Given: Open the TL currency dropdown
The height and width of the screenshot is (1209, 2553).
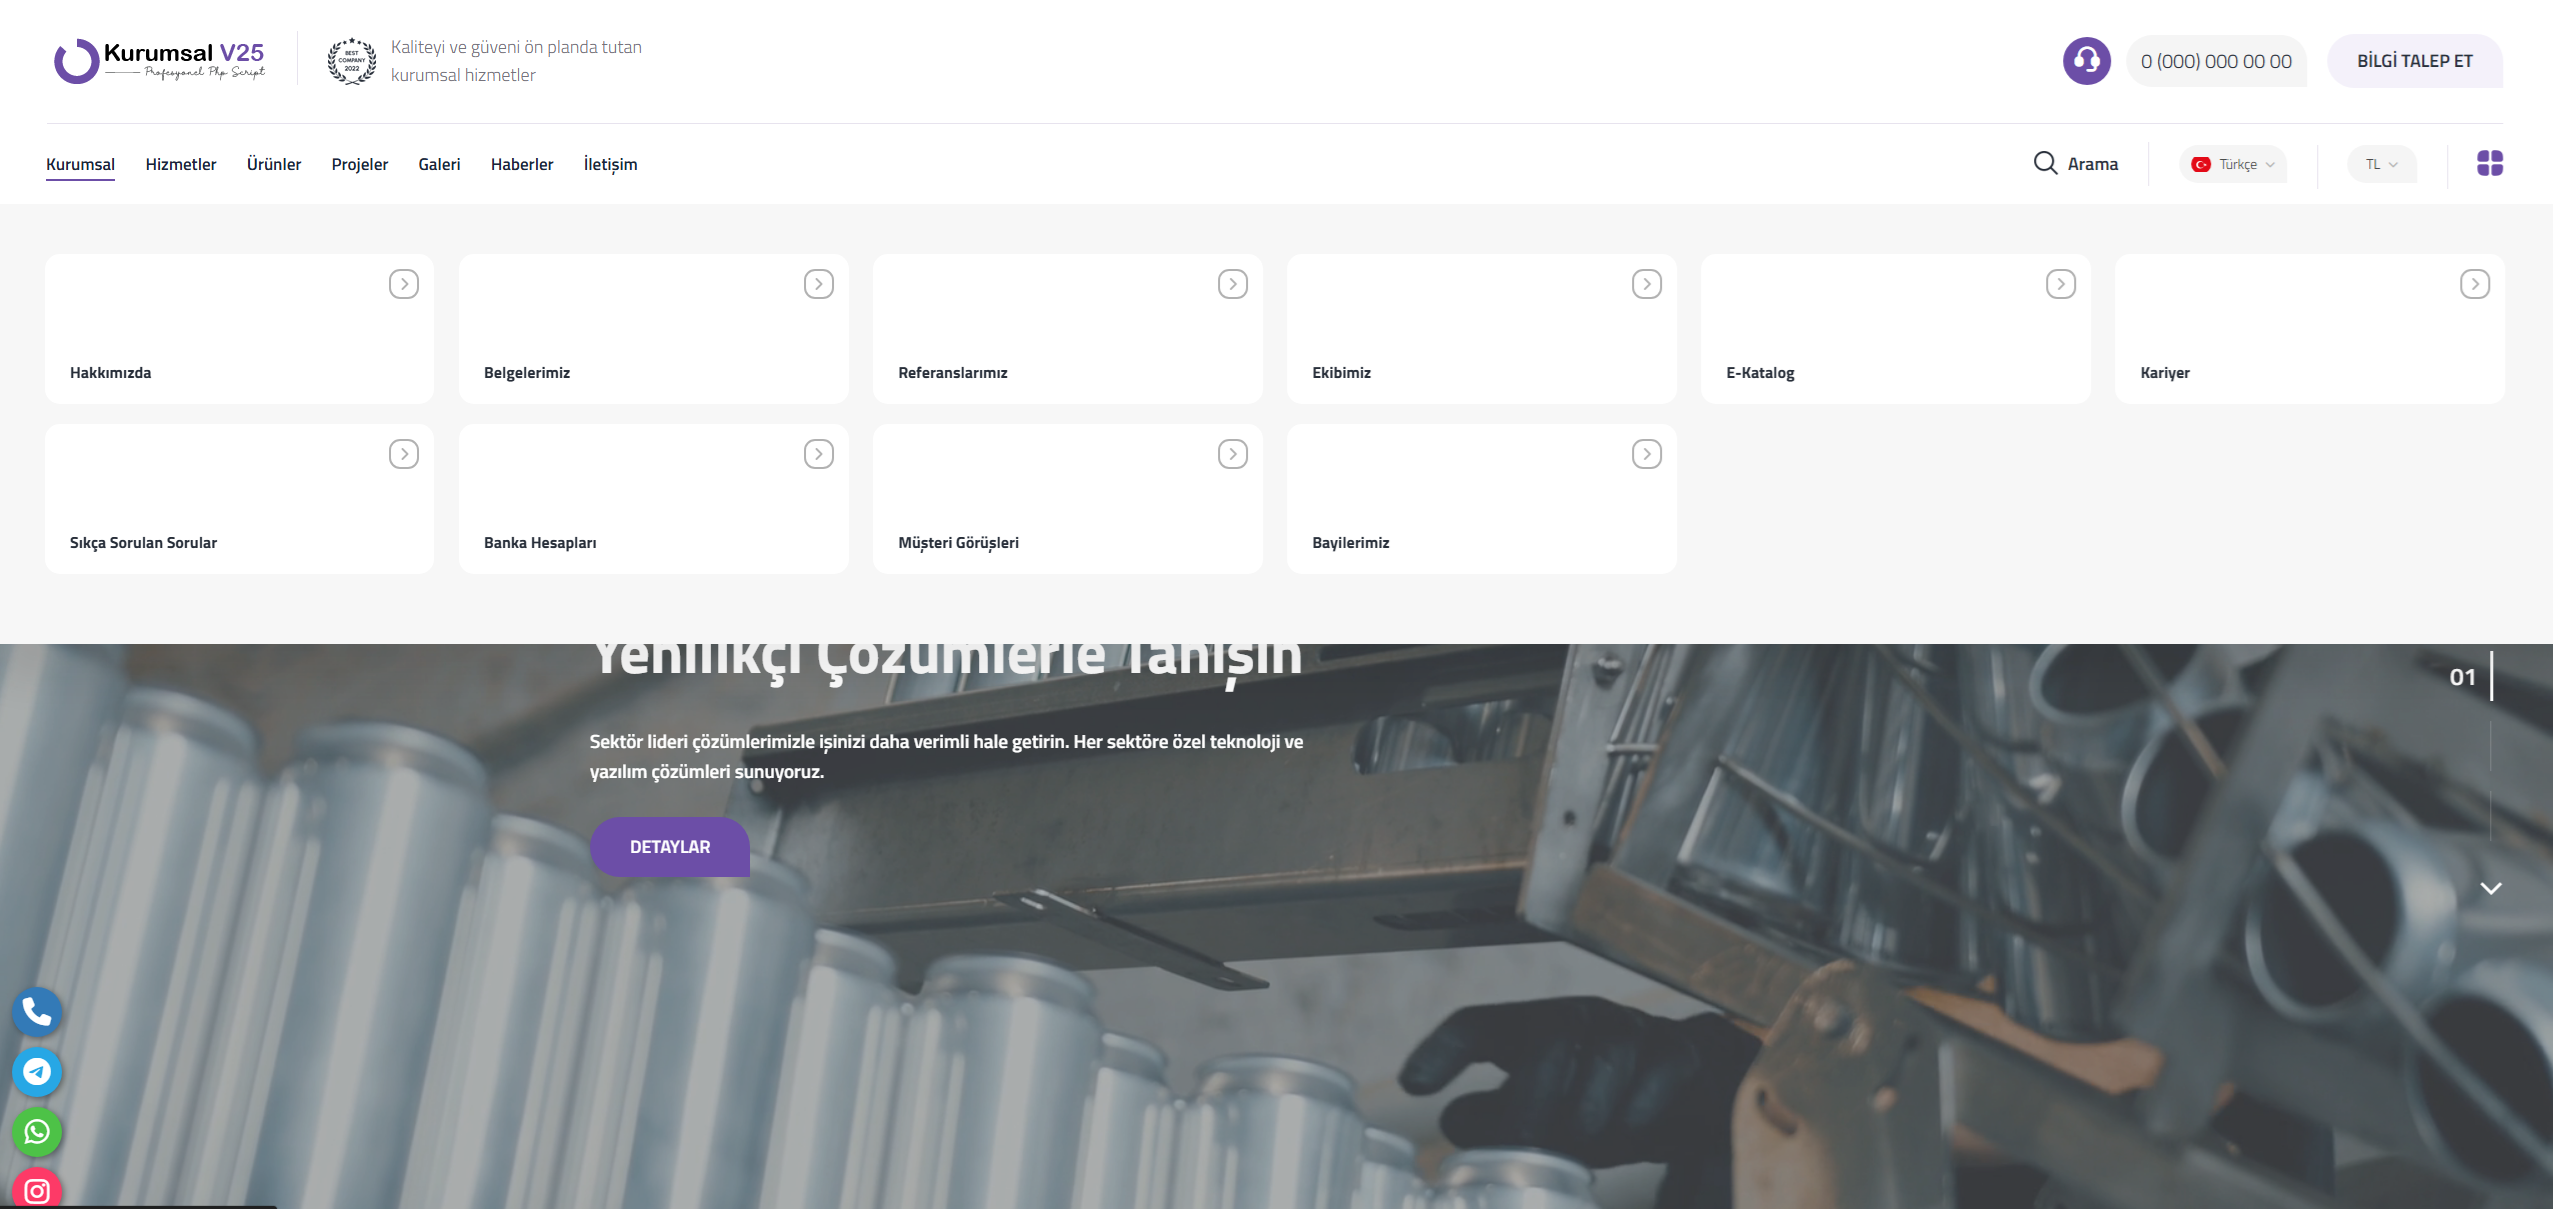Looking at the screenshot, I should tap(2381, 164).
